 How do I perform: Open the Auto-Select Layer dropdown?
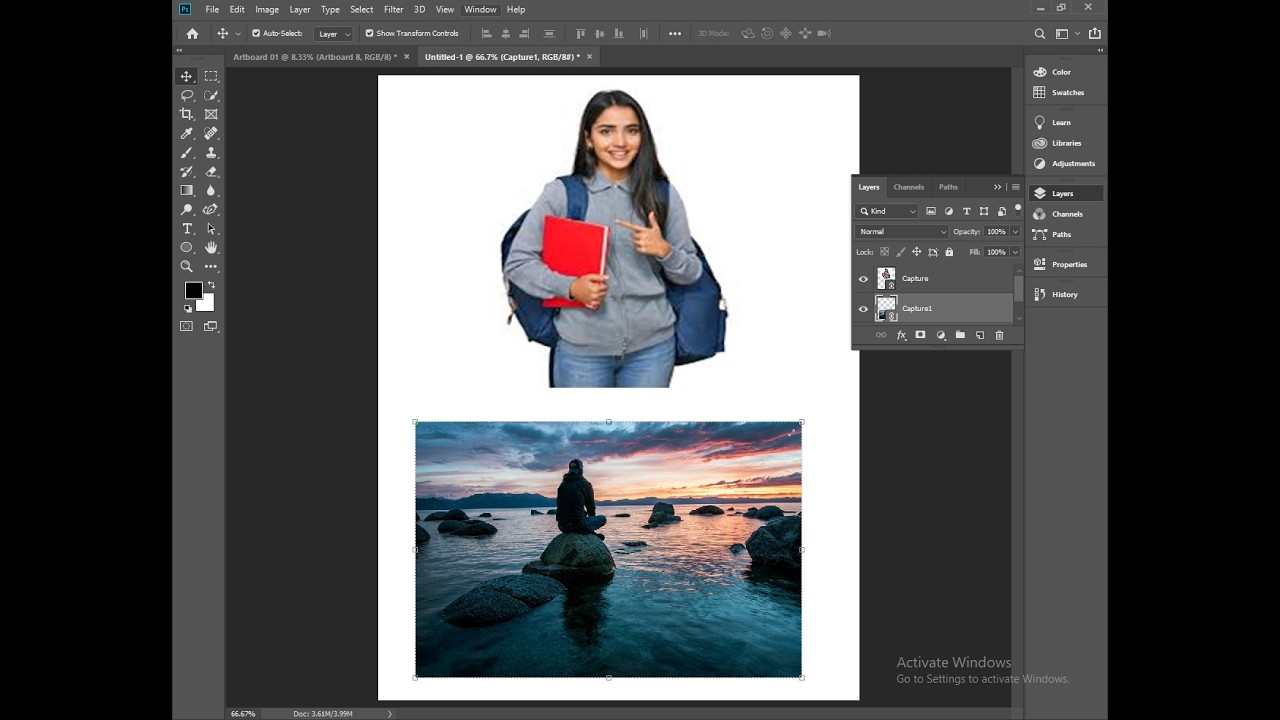tap(333, 33)
